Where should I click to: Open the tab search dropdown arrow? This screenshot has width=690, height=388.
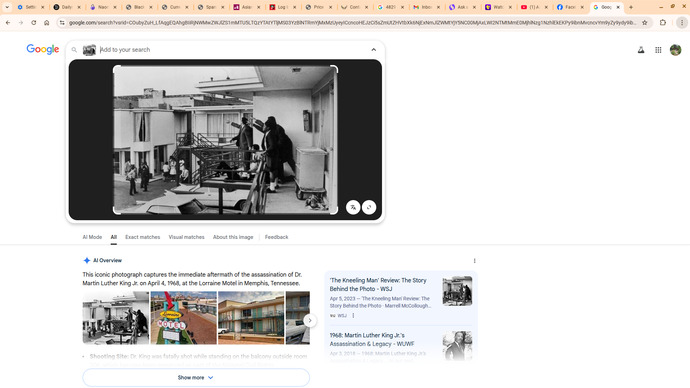(7, 7)
